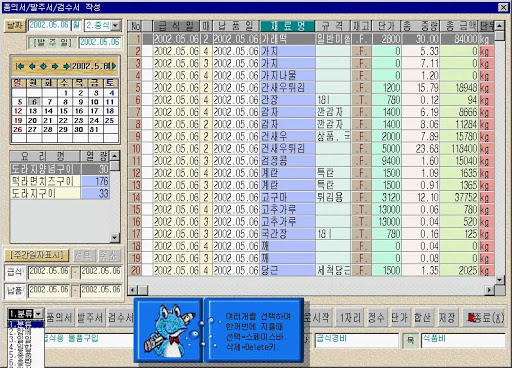
Task: Click the date field showing 2002.05.06 next to 날짜
Action: [x=49, y=25]
